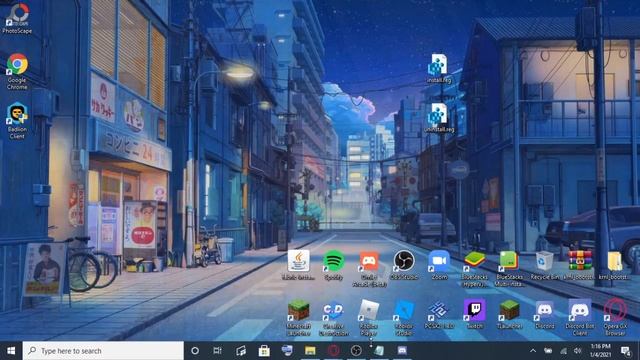Open the Windows Start menu
This screenshot has height=360, width=640.
[11, 351]
